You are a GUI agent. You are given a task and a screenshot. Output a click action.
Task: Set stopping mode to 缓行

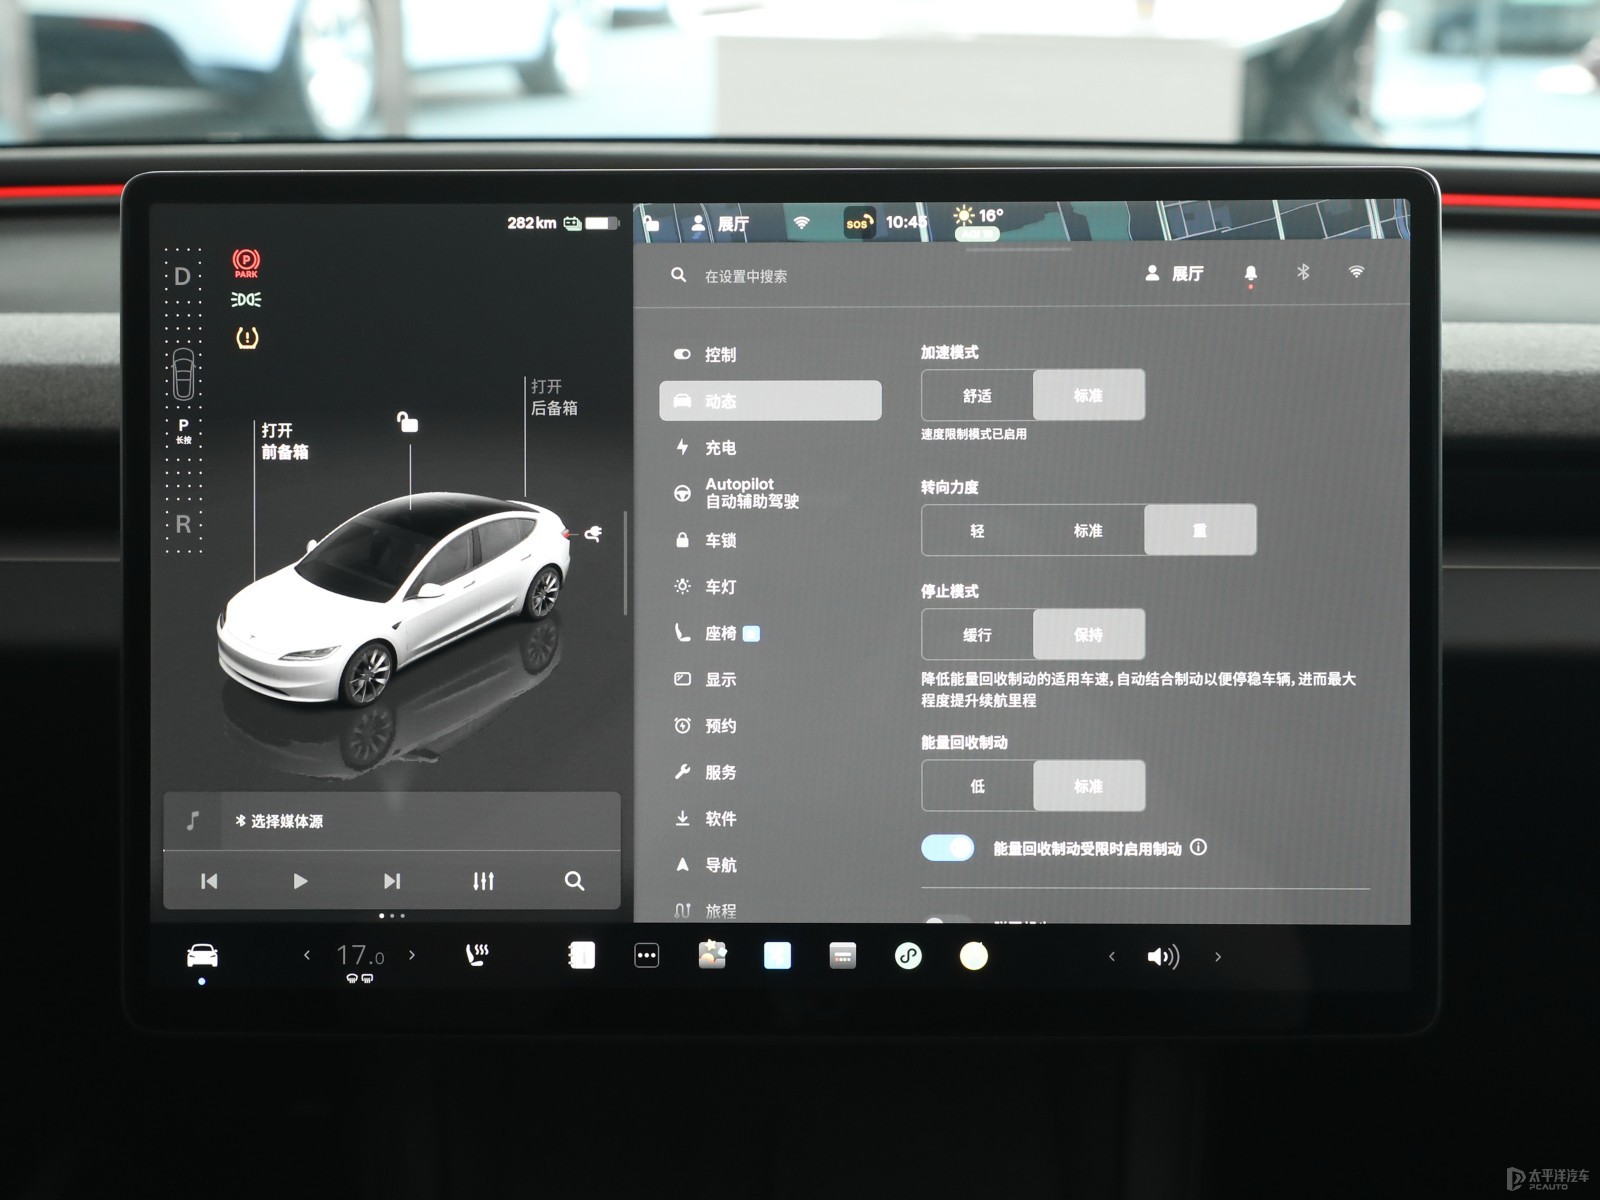977,635
